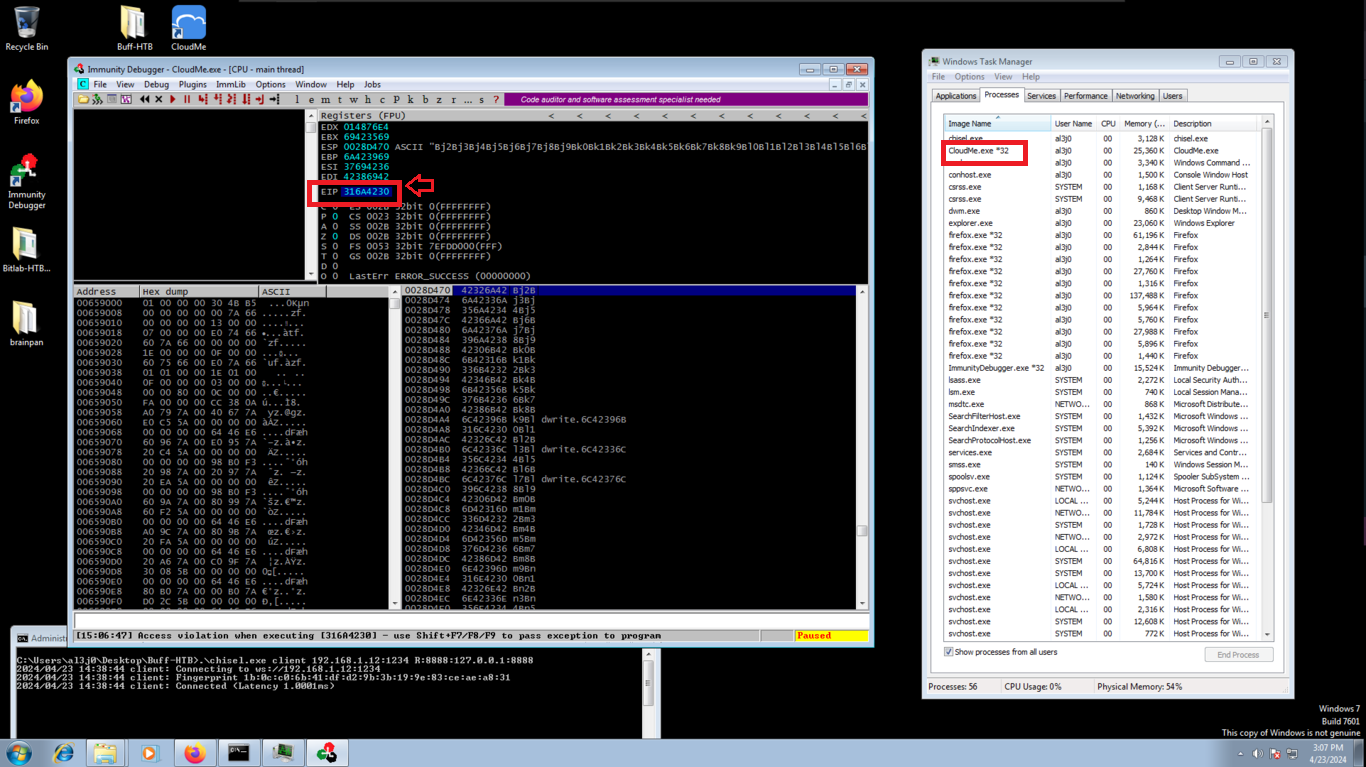Open Call stack with 'k' toolbar button
Viewport: 1366px width, 767px height.
pyautogui.click(x=410, y=99)
